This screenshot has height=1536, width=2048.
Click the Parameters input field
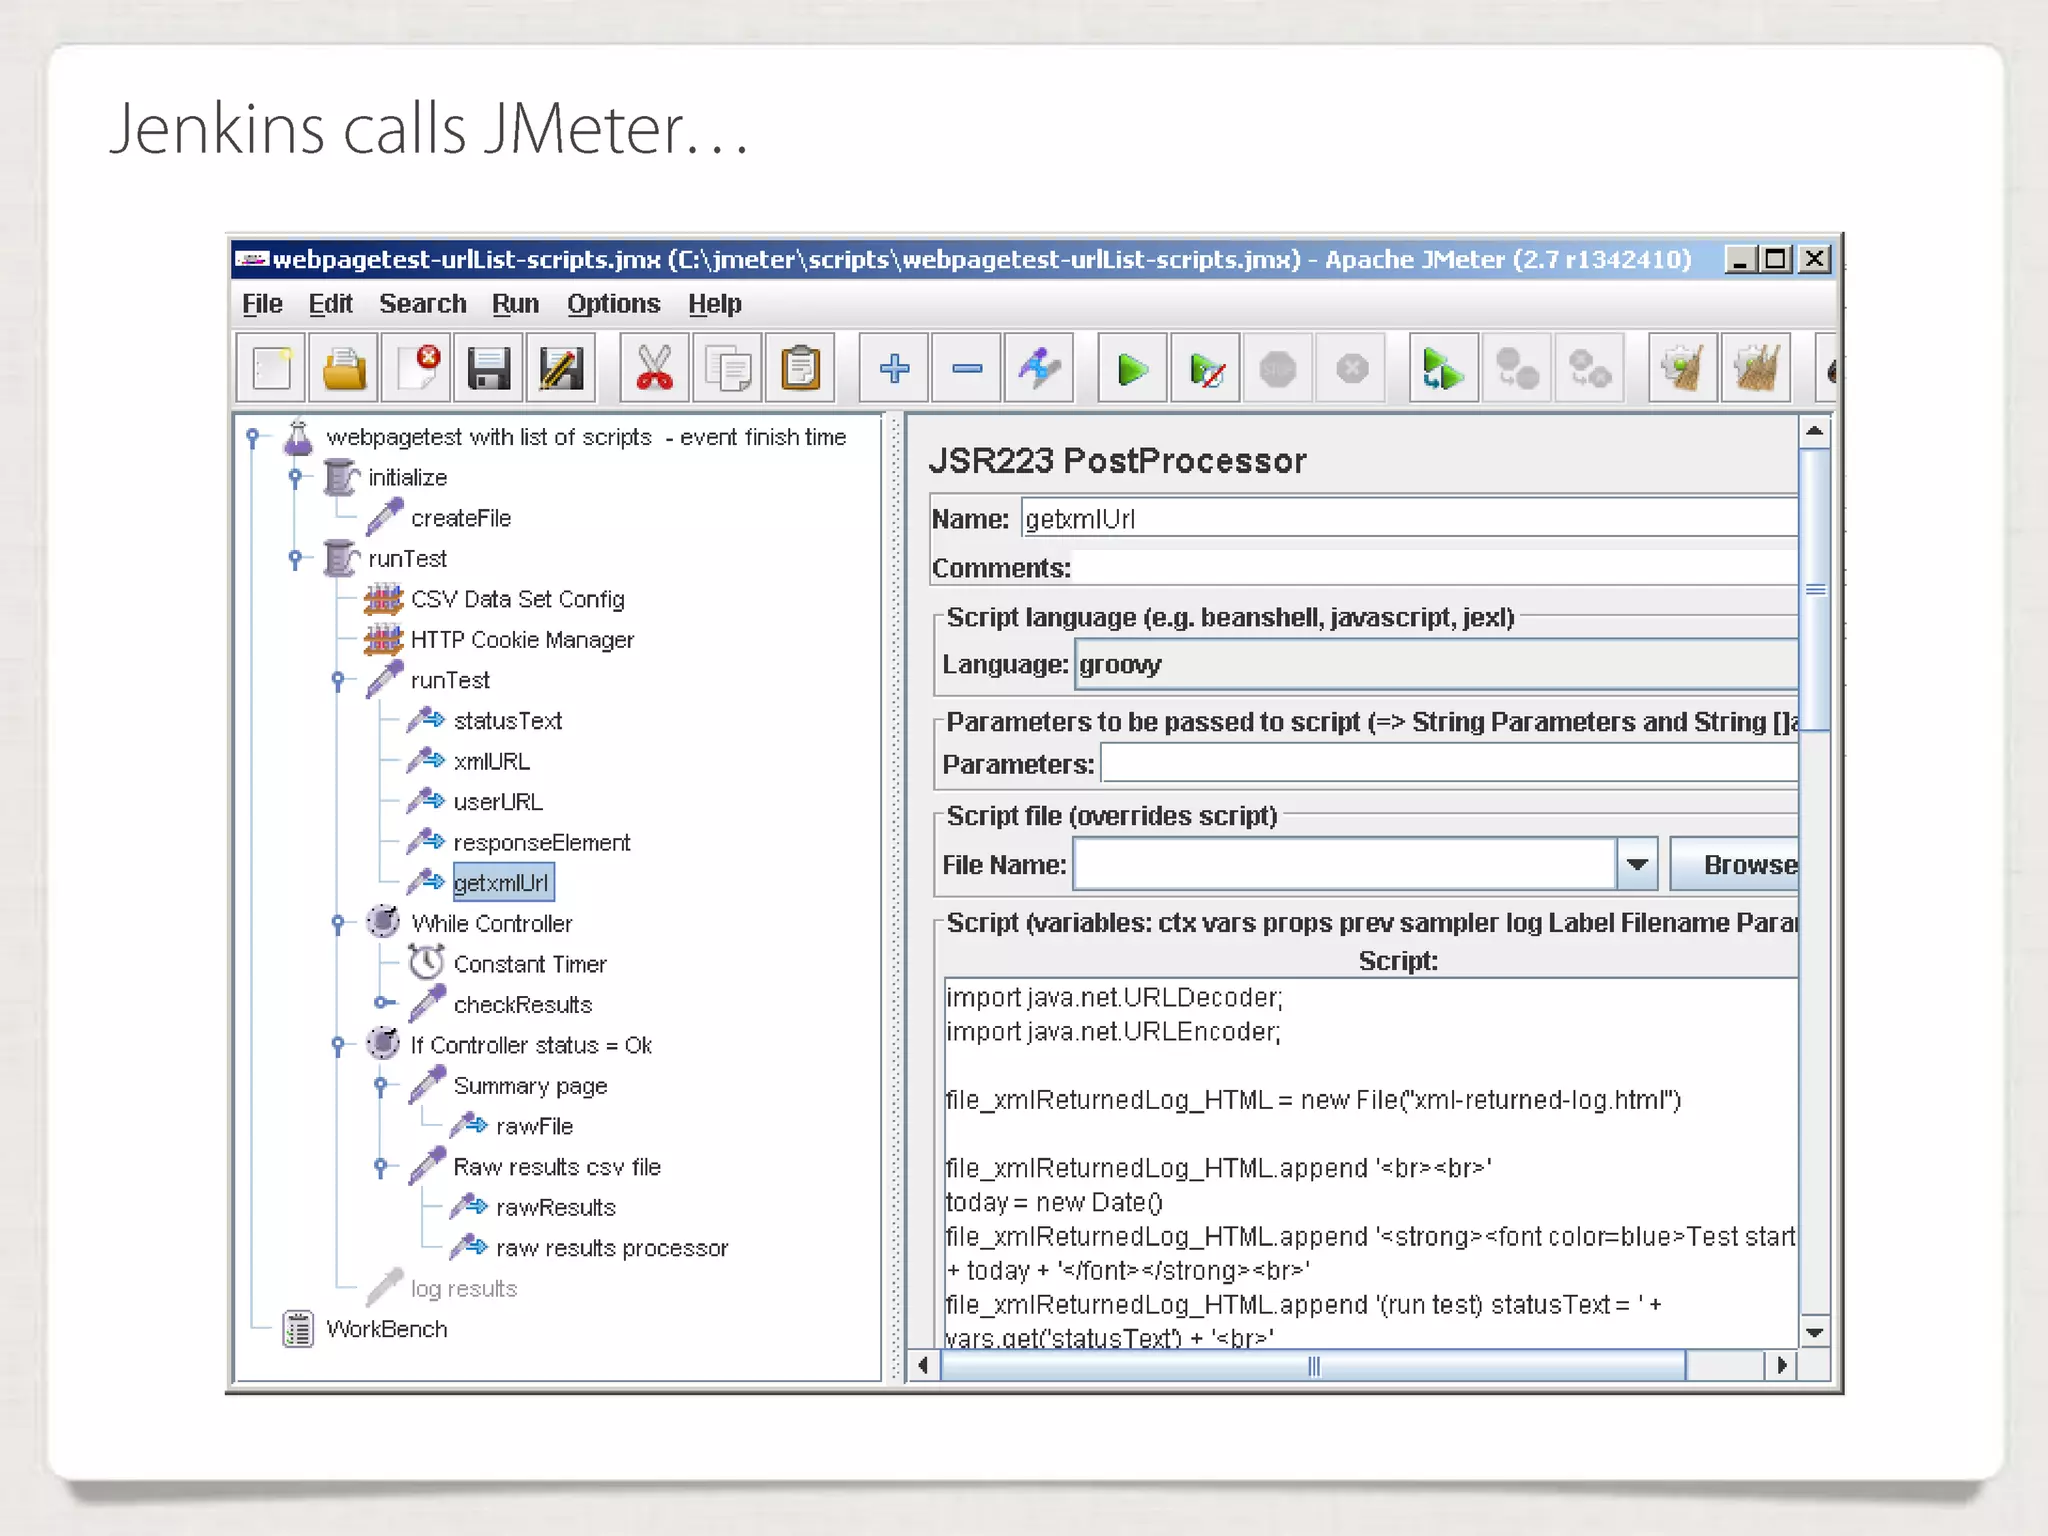[x=1449, y=764]
